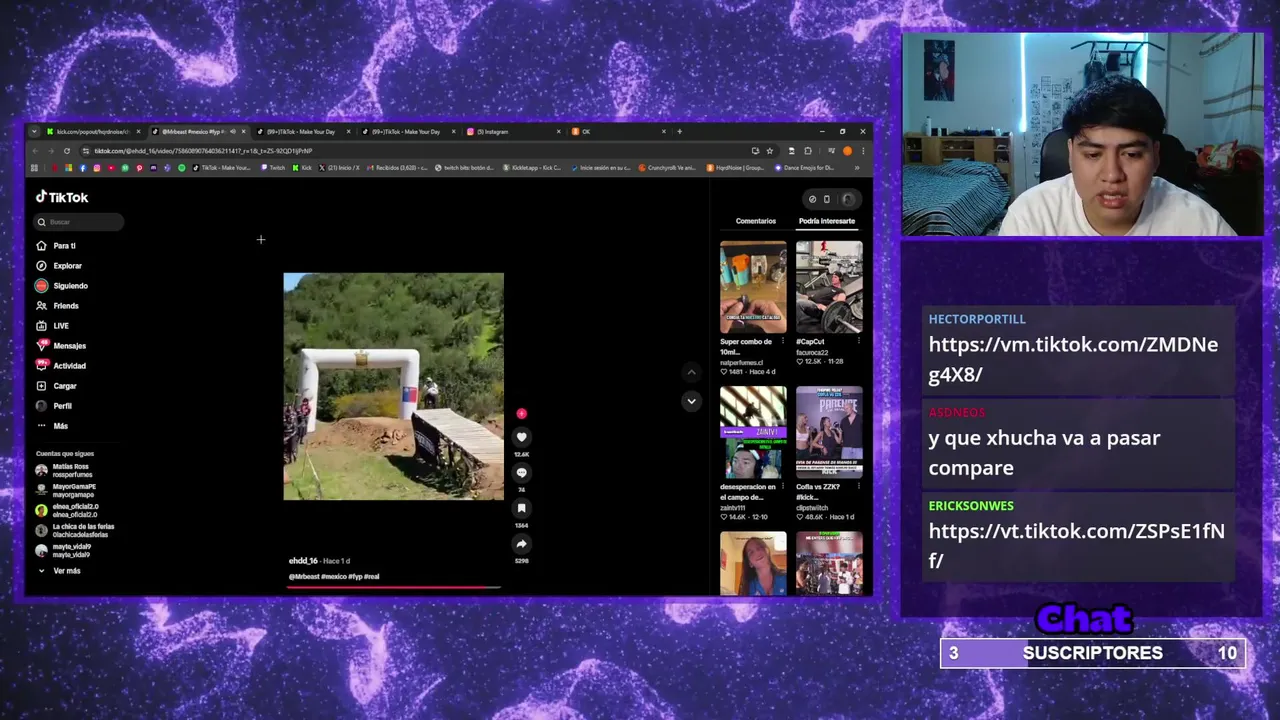The height and width of the screenshot is (720, 1280).
Task: Open the Cargar upload page
Action: click(x=56, y=386)
